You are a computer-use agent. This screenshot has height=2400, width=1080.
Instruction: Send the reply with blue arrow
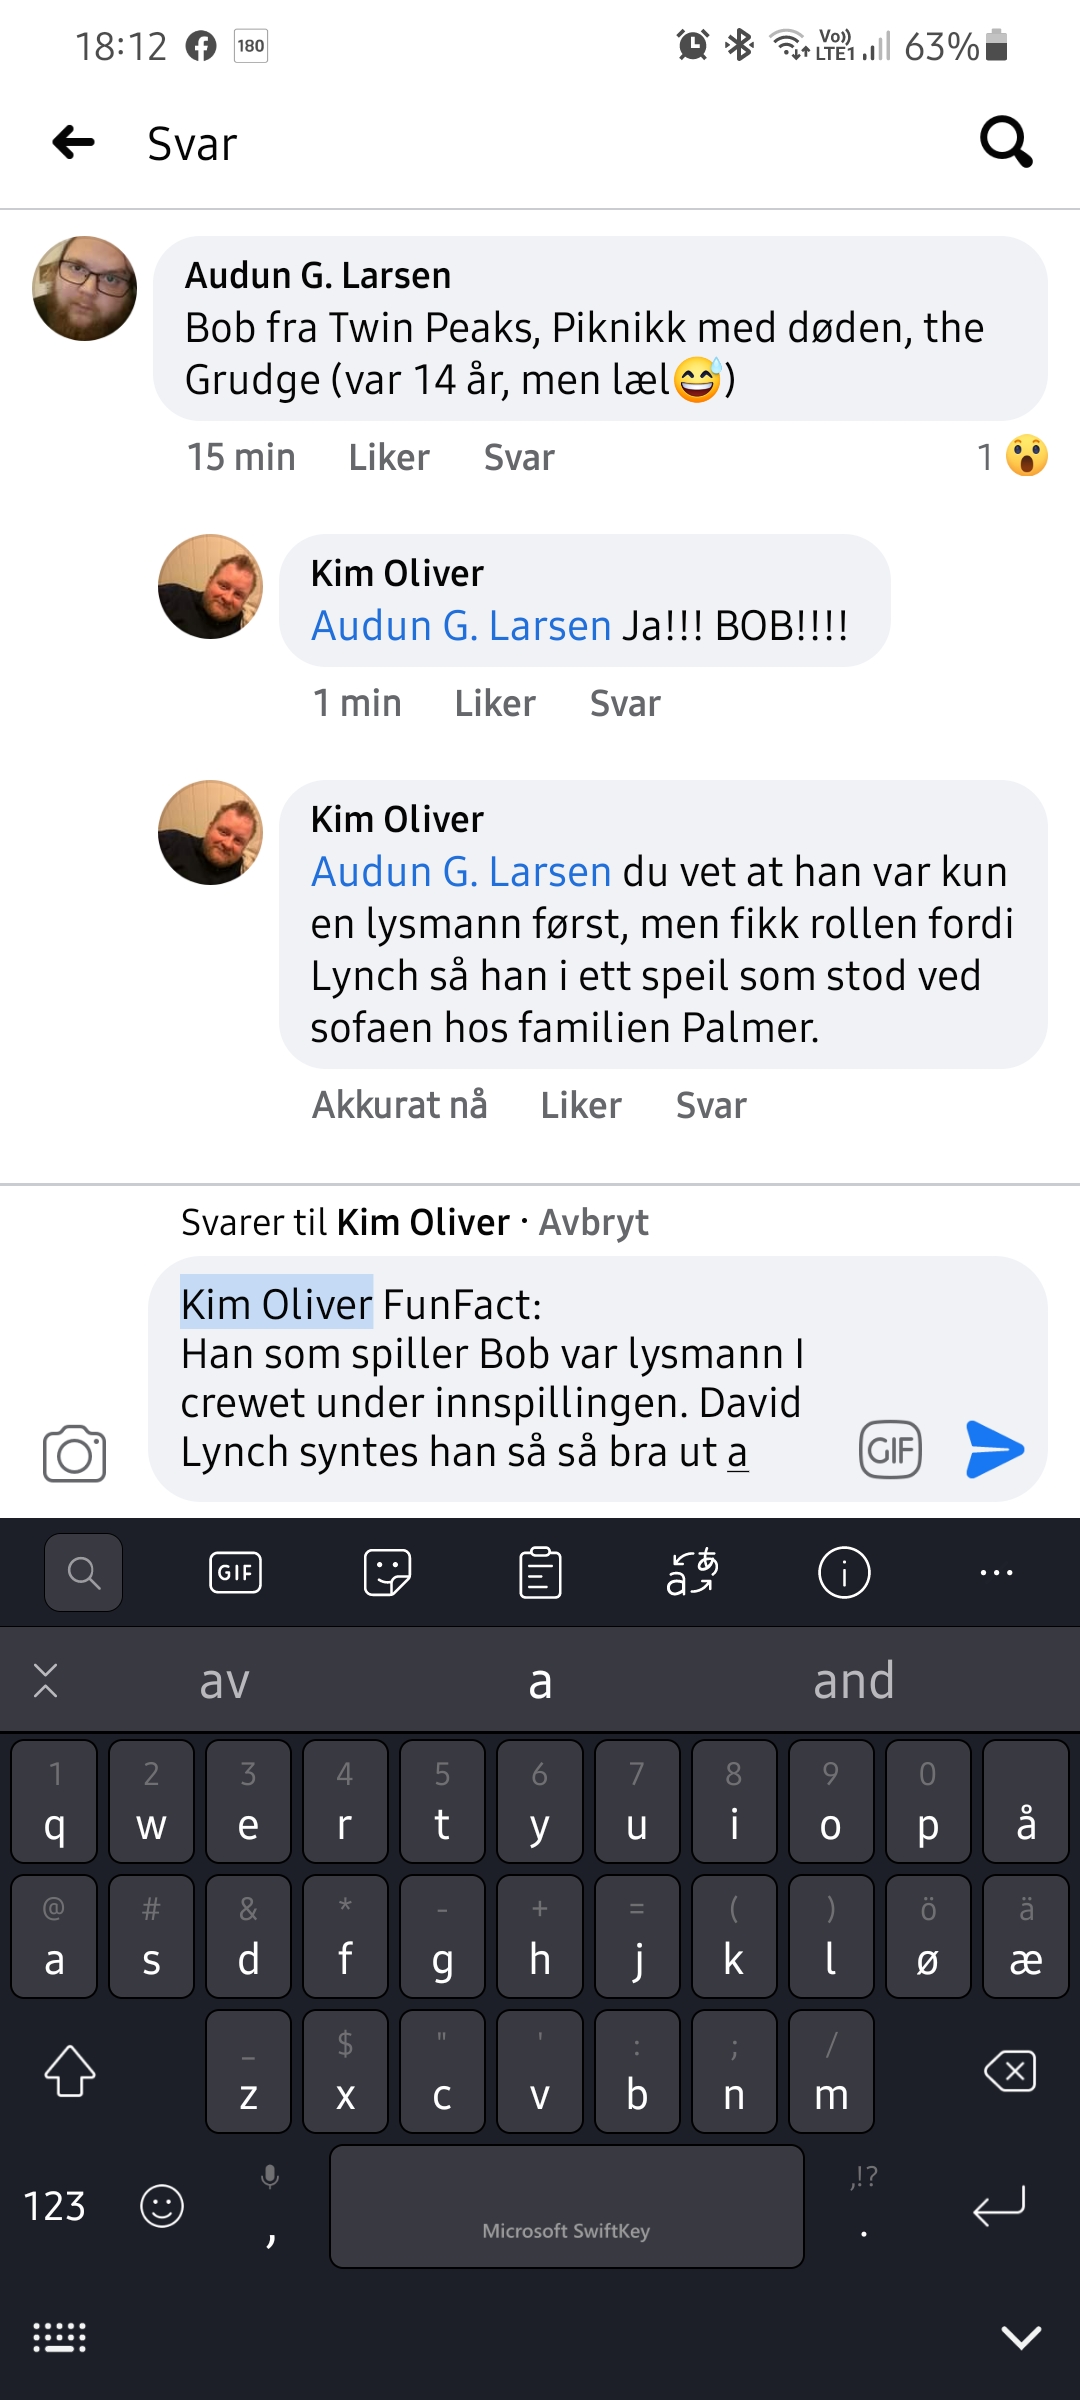994,1449
